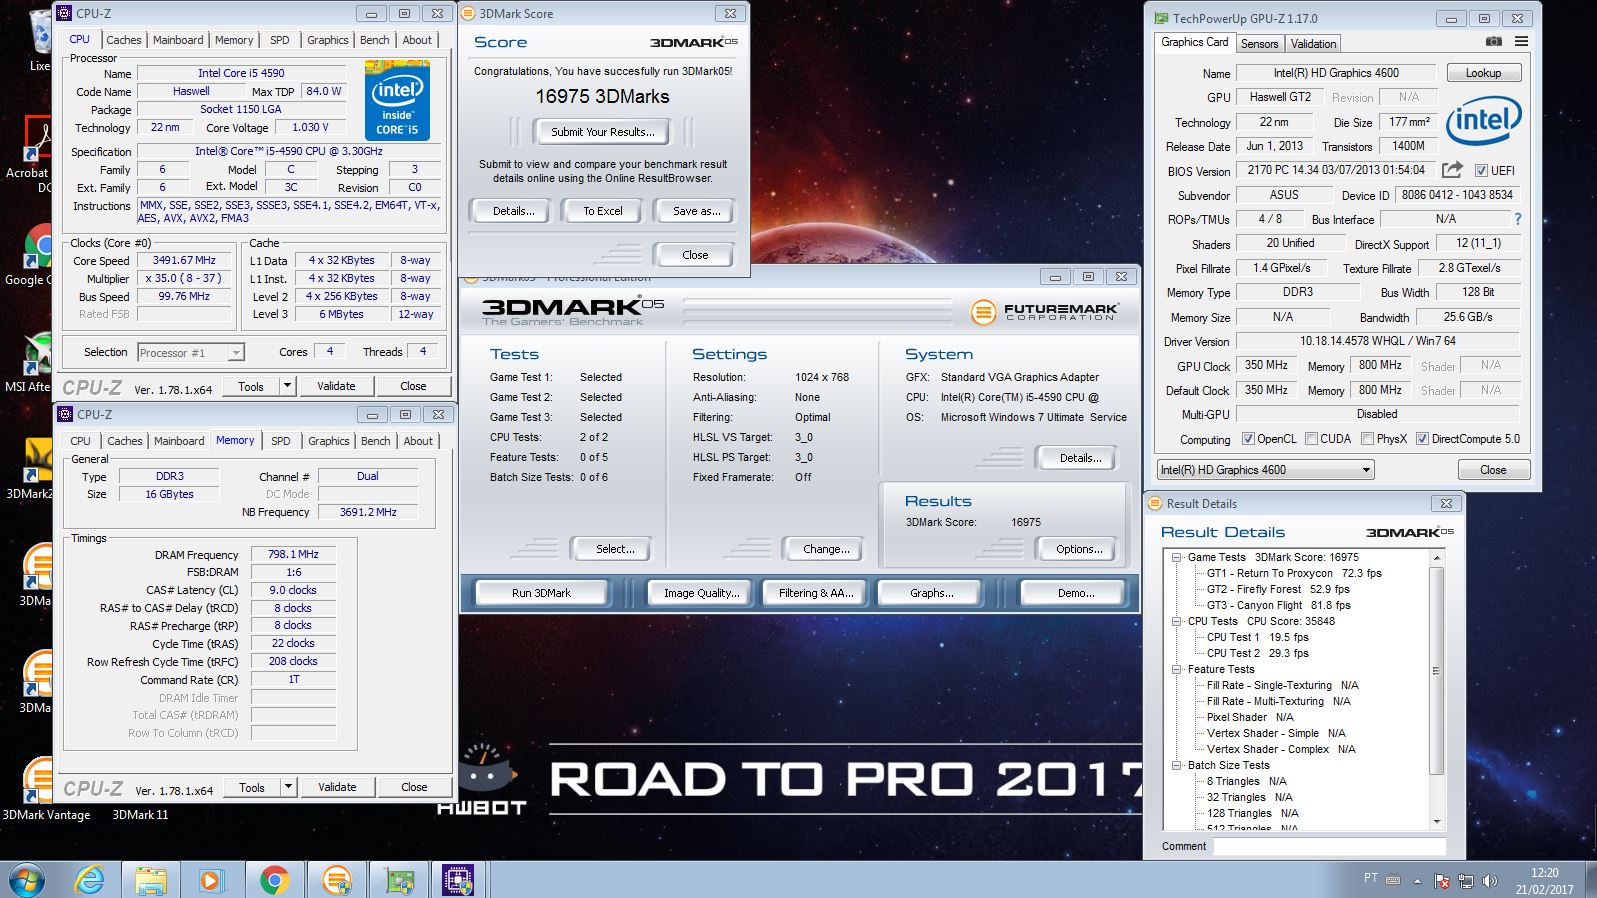Switch to Google Chrome on the taskbar

click(x=274, y=880)
